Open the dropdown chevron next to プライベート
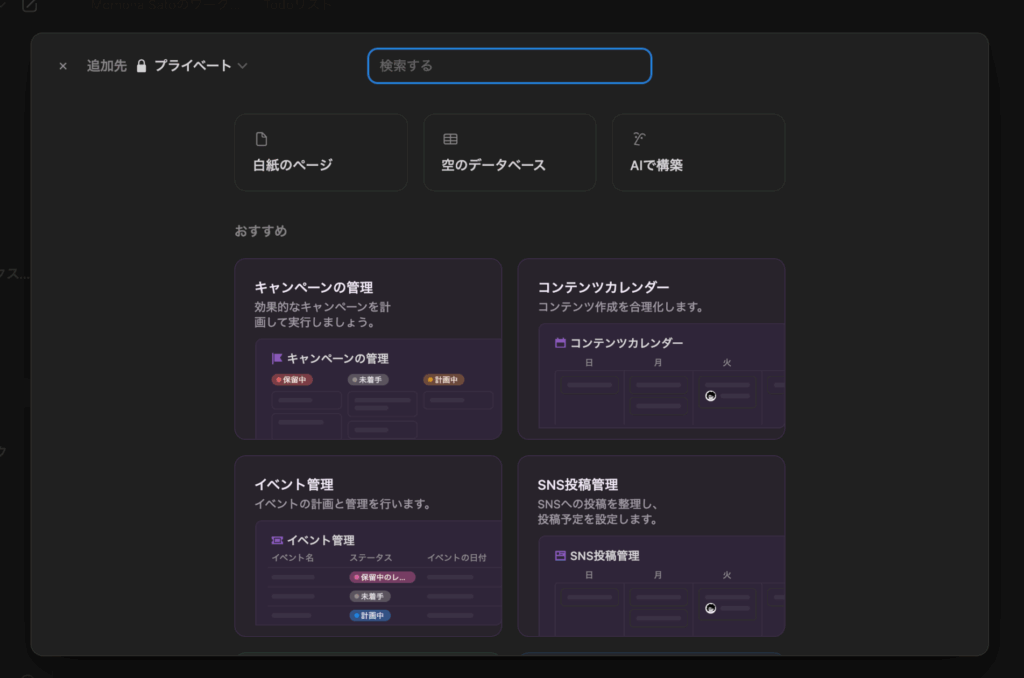 [242, 66]
